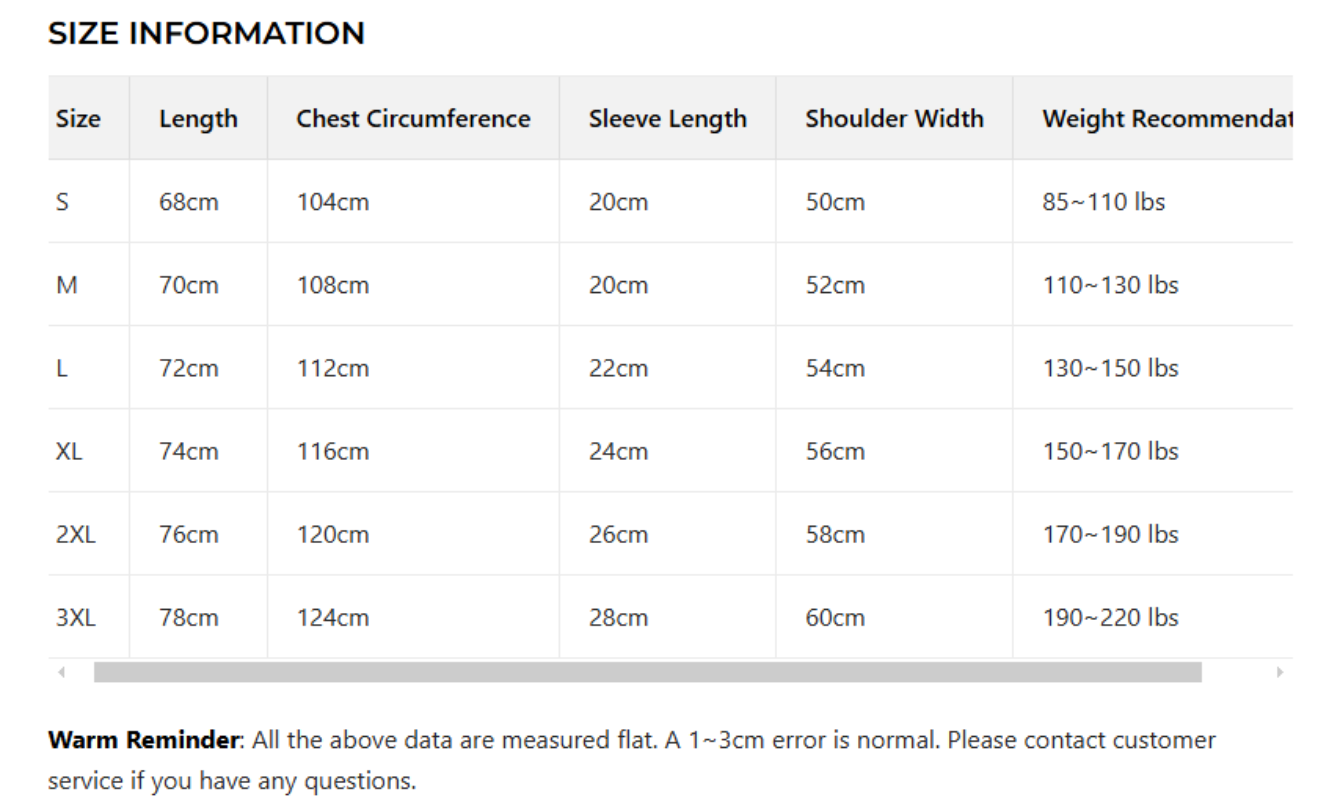Select the S size row label
The height and width of the screenshot is (800, 1340).
pos(63,202)
